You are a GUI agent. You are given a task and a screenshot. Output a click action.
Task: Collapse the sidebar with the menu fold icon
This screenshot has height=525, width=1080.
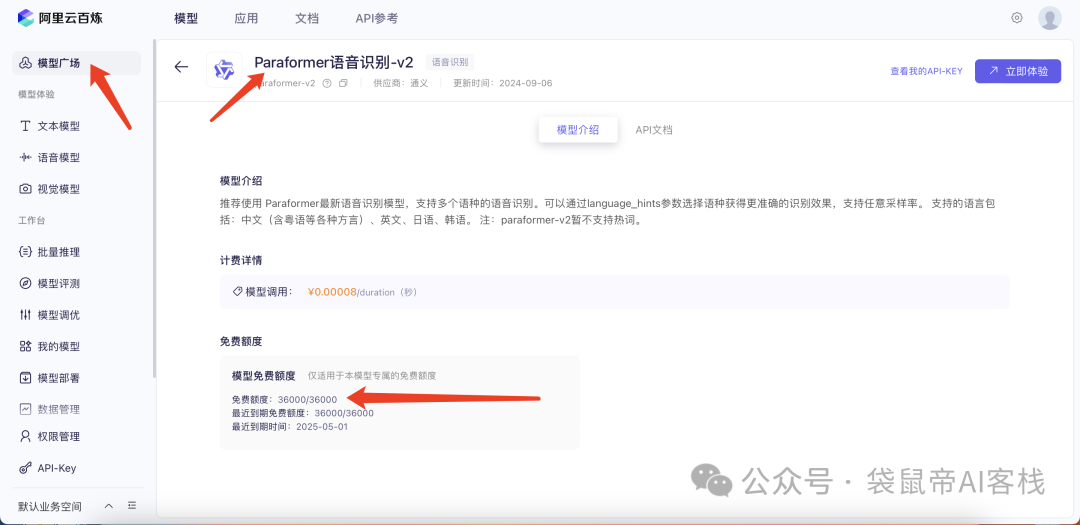coord(132,506)
